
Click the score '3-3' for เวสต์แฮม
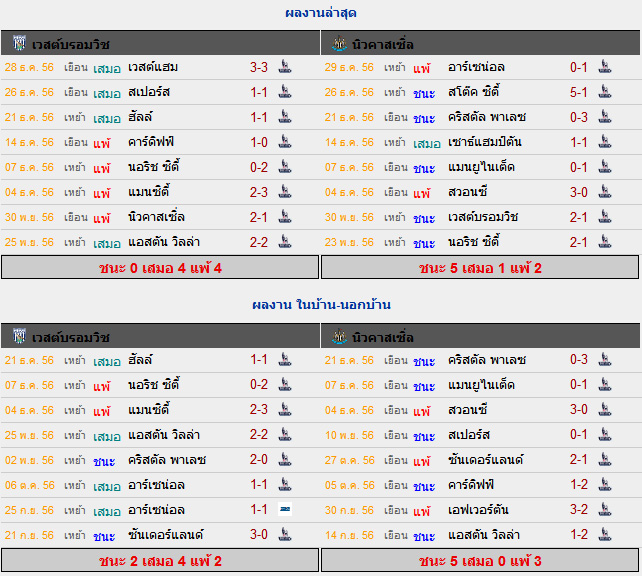click(259, 67)
